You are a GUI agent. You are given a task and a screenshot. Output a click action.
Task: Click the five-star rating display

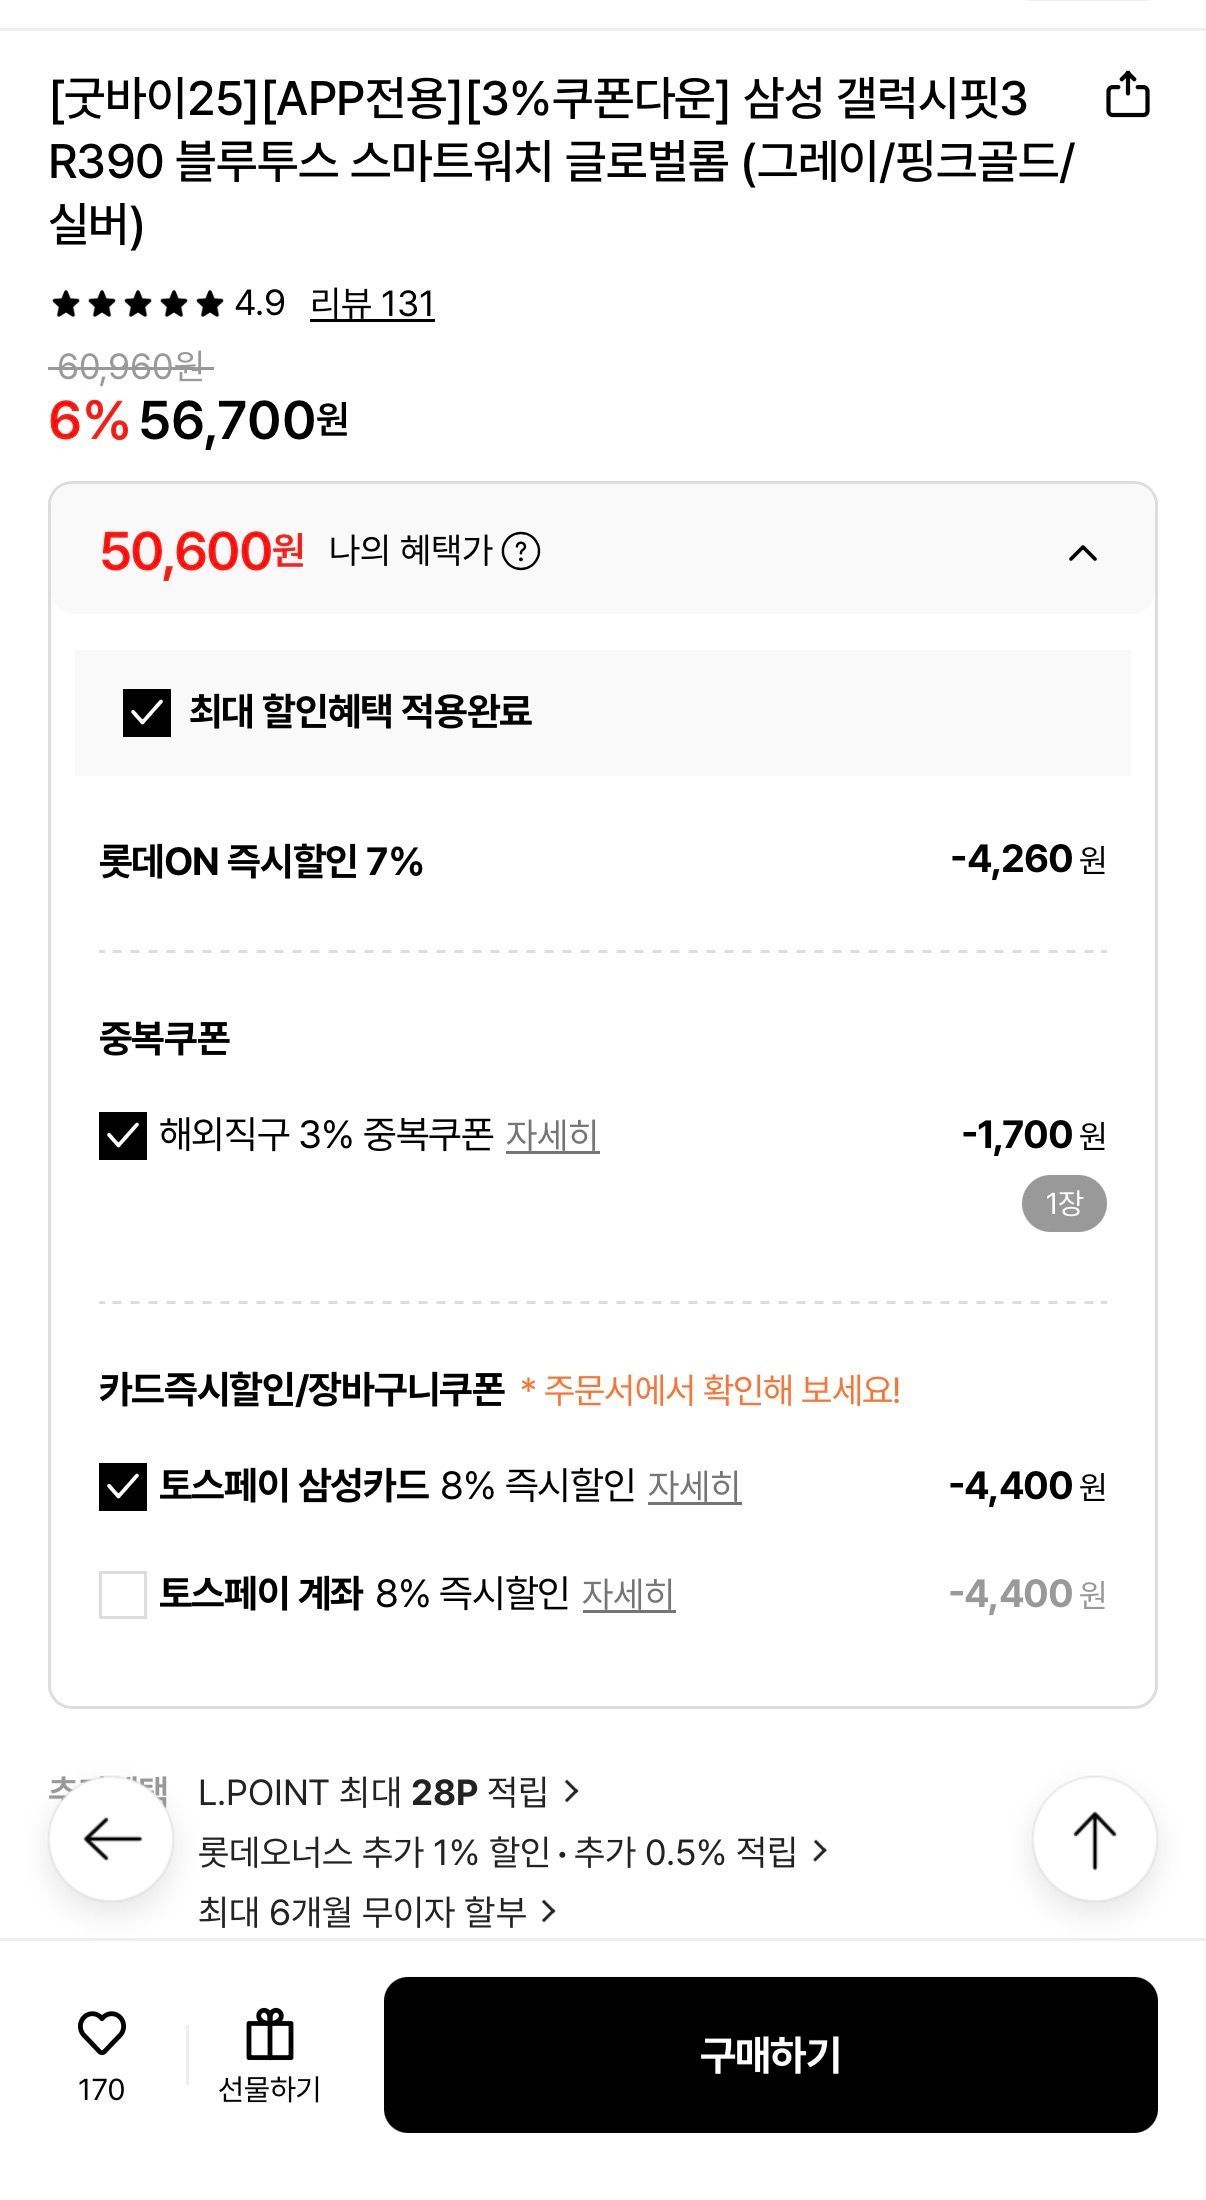click(x=138, y=304)
